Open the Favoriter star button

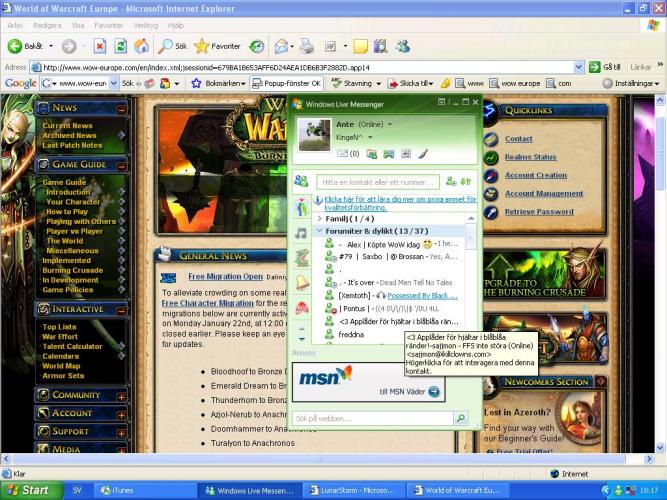coord(217,46)
